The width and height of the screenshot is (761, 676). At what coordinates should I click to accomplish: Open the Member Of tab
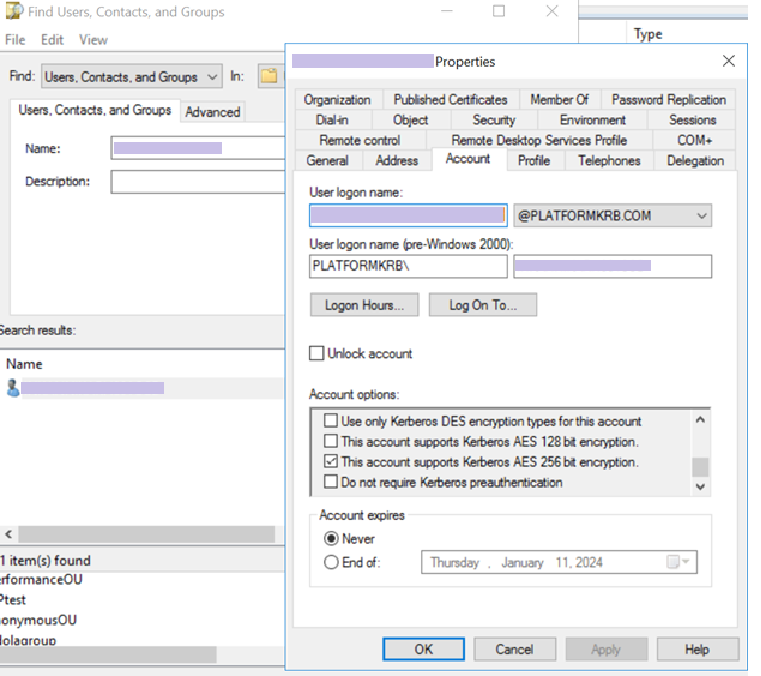click(x=560, y=99)
